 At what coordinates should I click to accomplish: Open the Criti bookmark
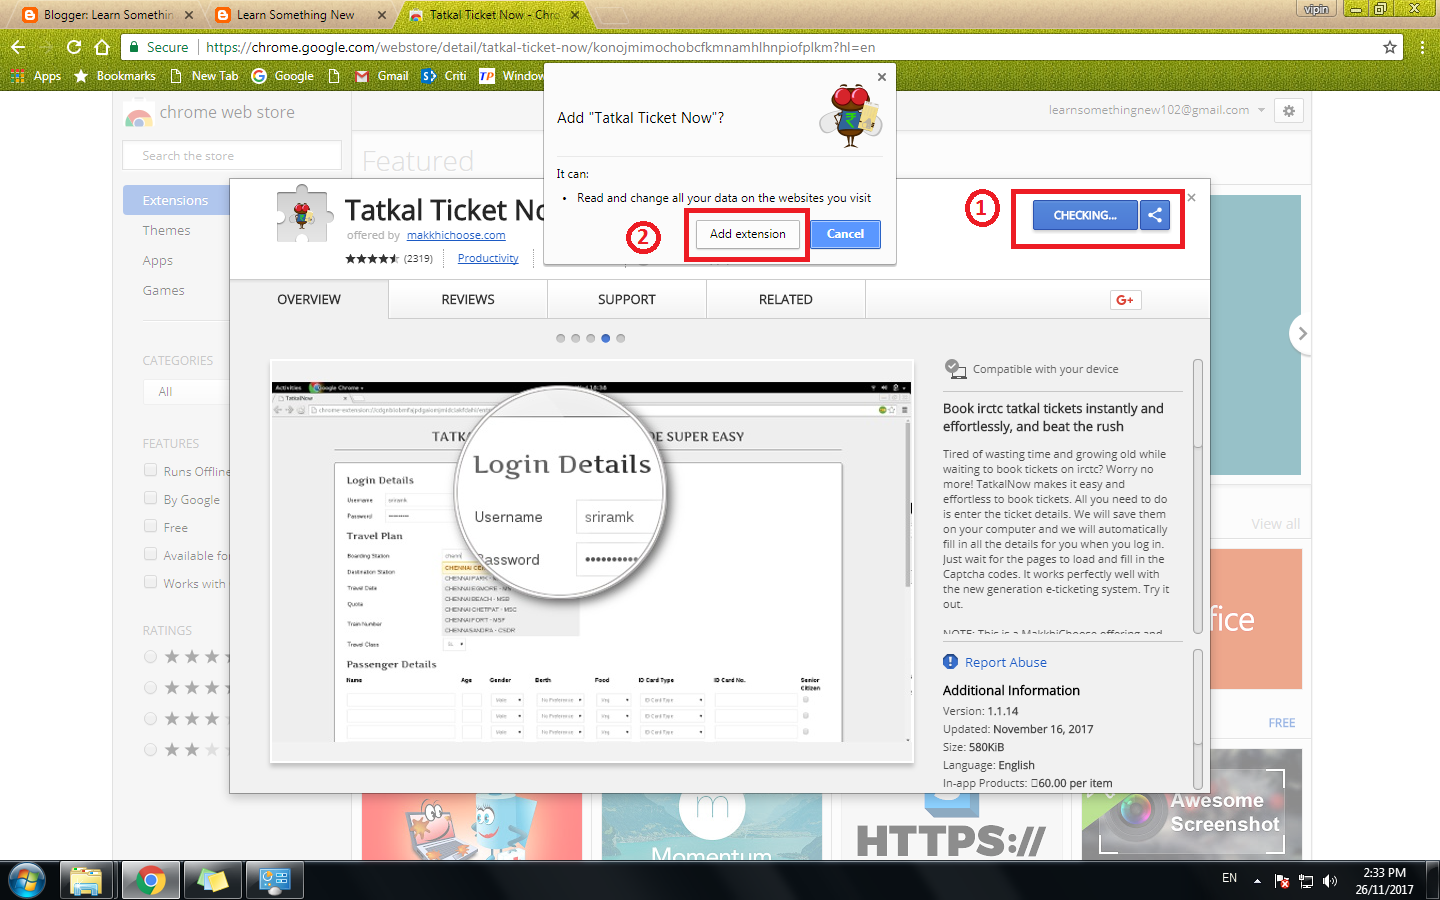(x=444, y=76)
